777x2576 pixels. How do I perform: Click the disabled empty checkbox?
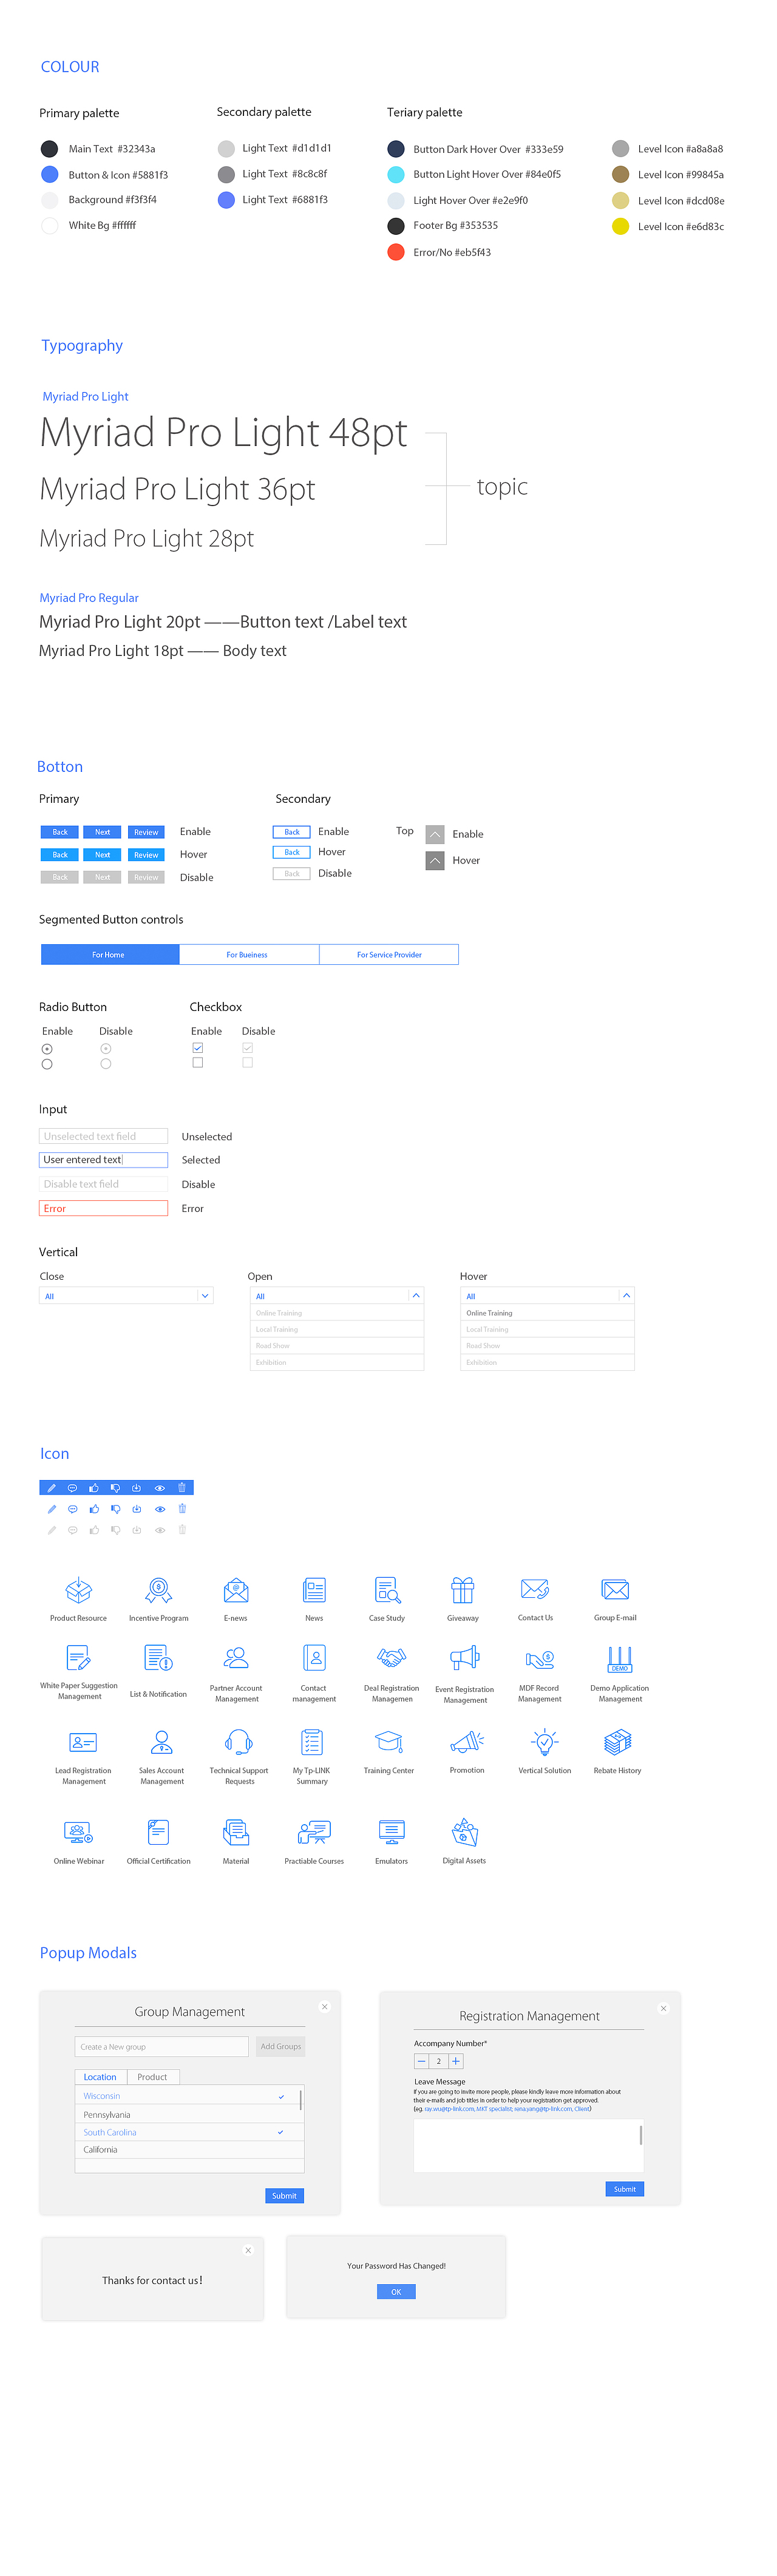(x=247, y=1063)
